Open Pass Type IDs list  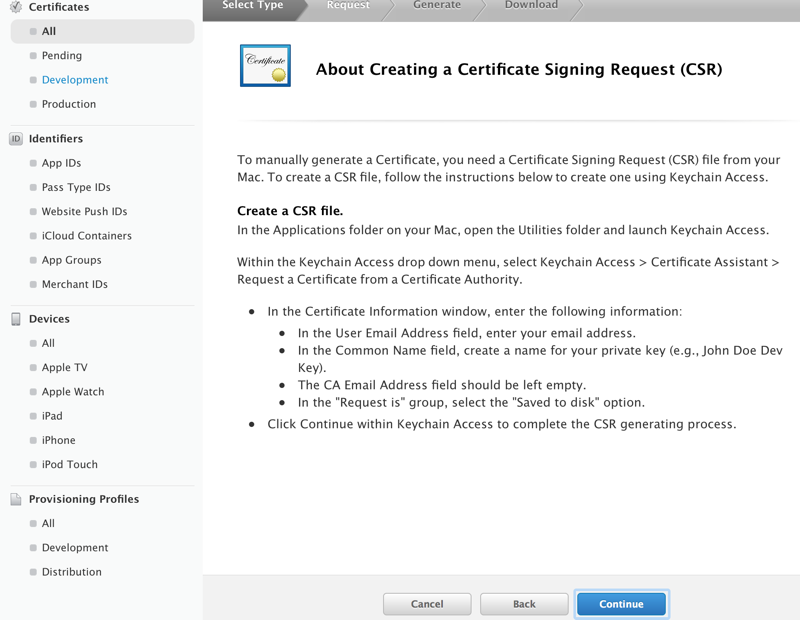(76, 187)
